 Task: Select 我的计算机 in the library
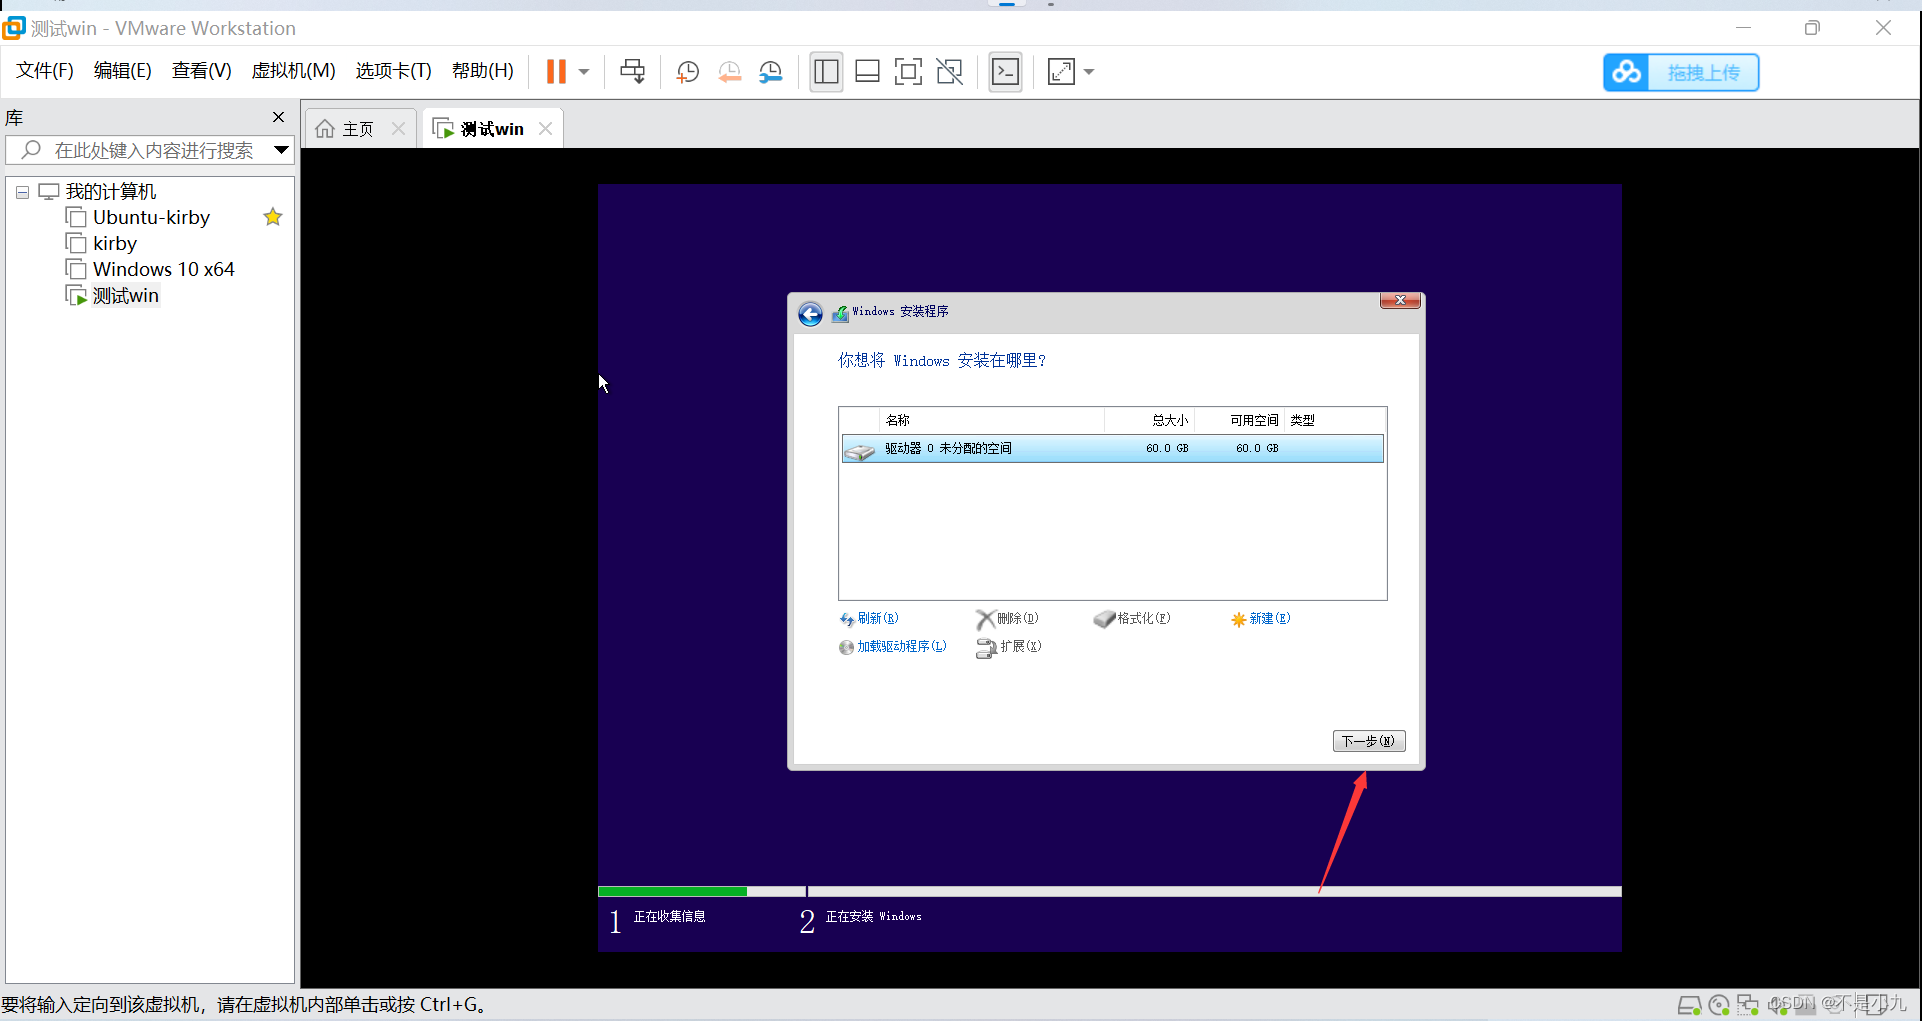tap(111, 191)
